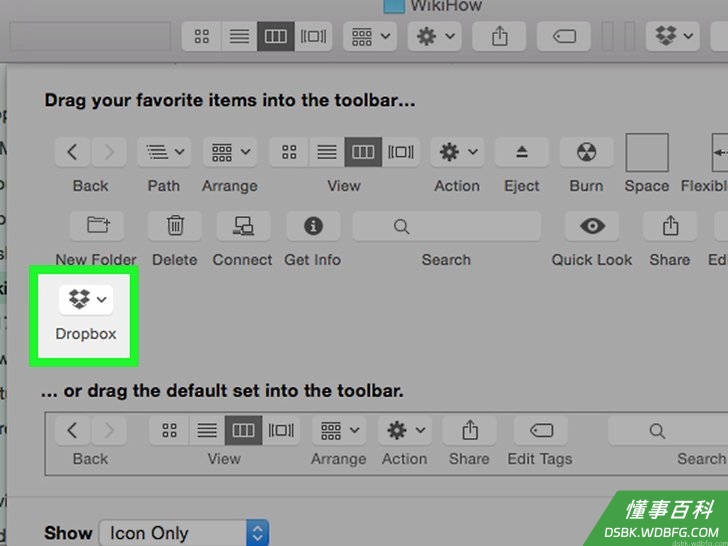Click Back arrow in the default set
This screenshot has height=546, width=728.
click(x=72, y=430)
